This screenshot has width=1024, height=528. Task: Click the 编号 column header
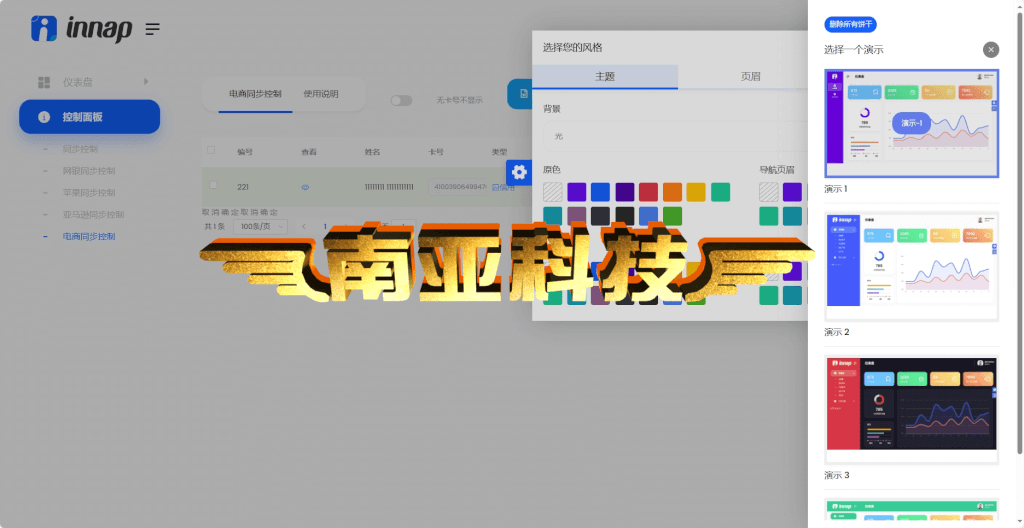[x=245, y=152]
